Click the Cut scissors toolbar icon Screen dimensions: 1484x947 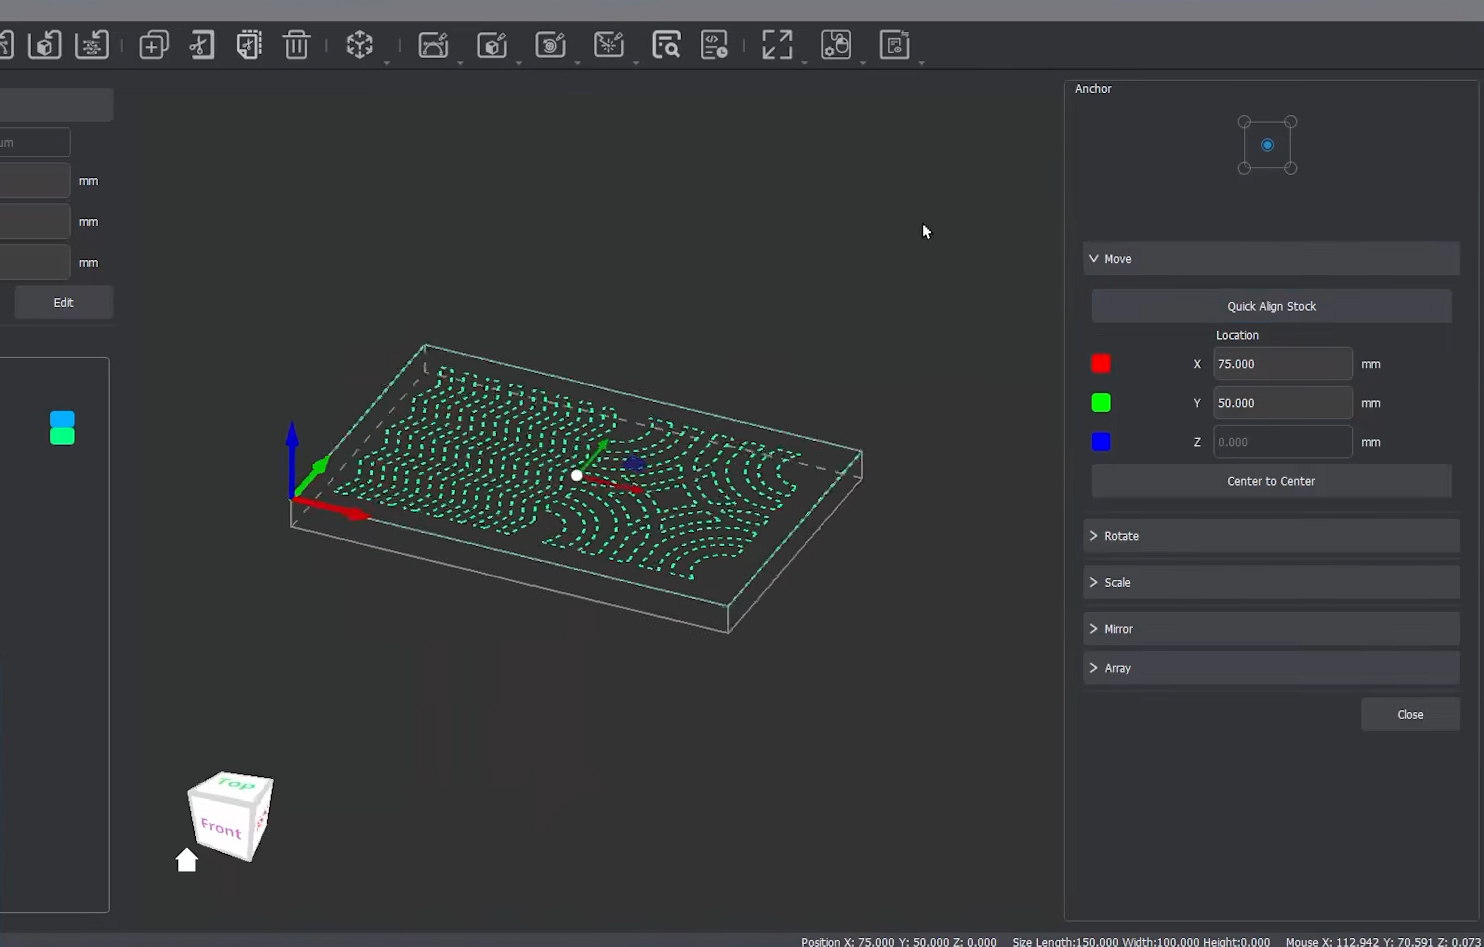click(x=202, y=45)
